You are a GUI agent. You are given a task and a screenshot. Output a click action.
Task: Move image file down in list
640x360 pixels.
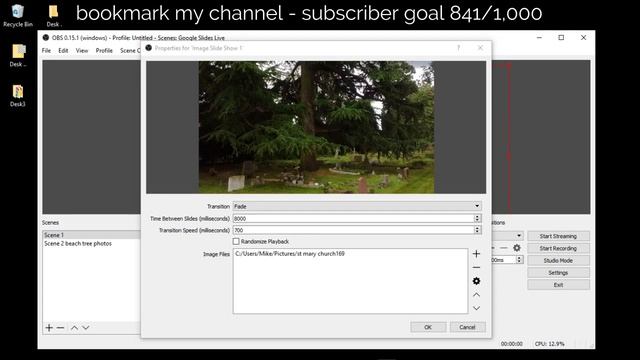coord(476,308)
